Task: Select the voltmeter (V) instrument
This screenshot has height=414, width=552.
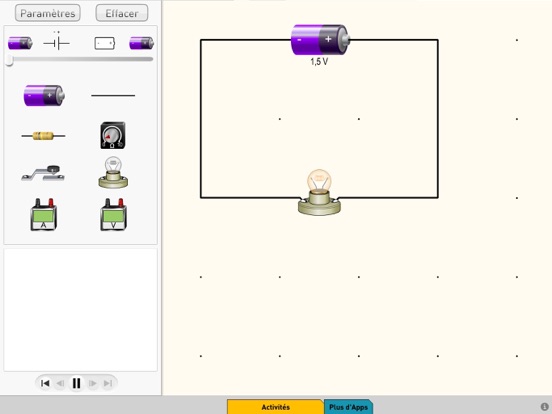Action: (x=113, y=215)
